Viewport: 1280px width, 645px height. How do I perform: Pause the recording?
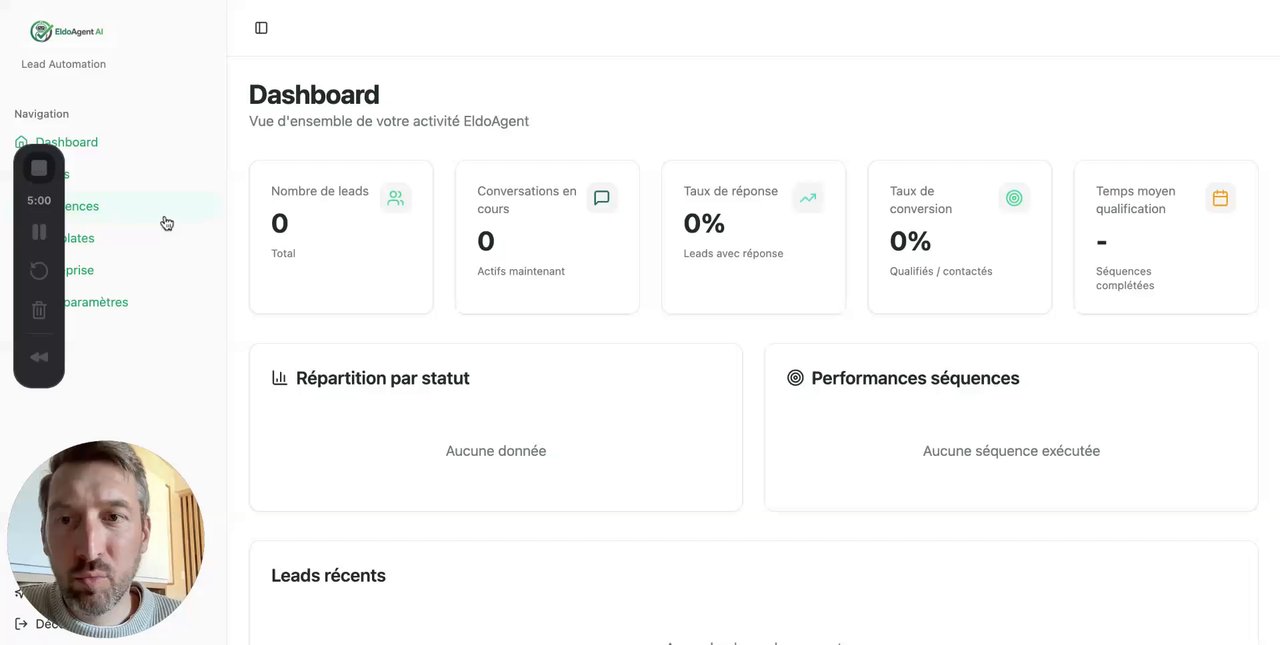tap(39, 232)
